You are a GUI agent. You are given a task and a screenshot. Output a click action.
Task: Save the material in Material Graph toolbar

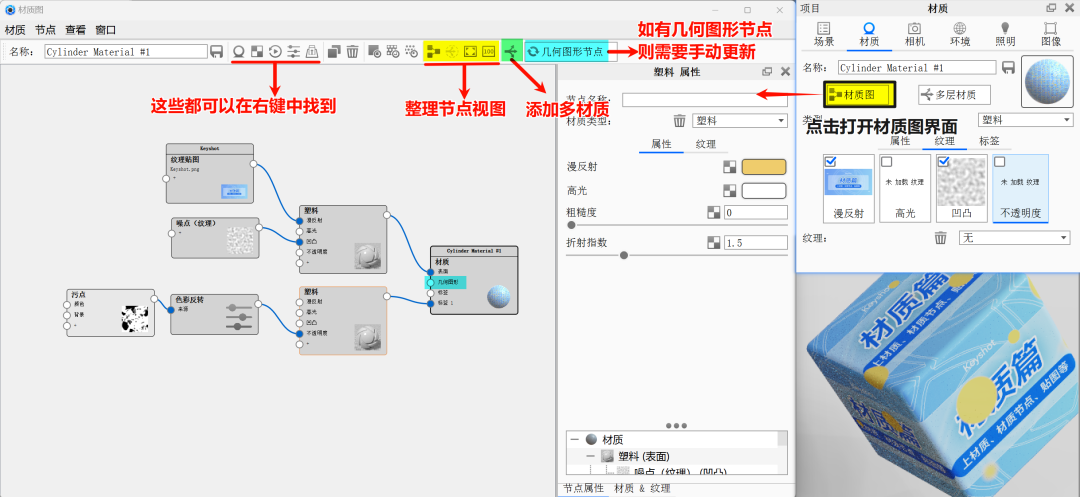[216, 51]
